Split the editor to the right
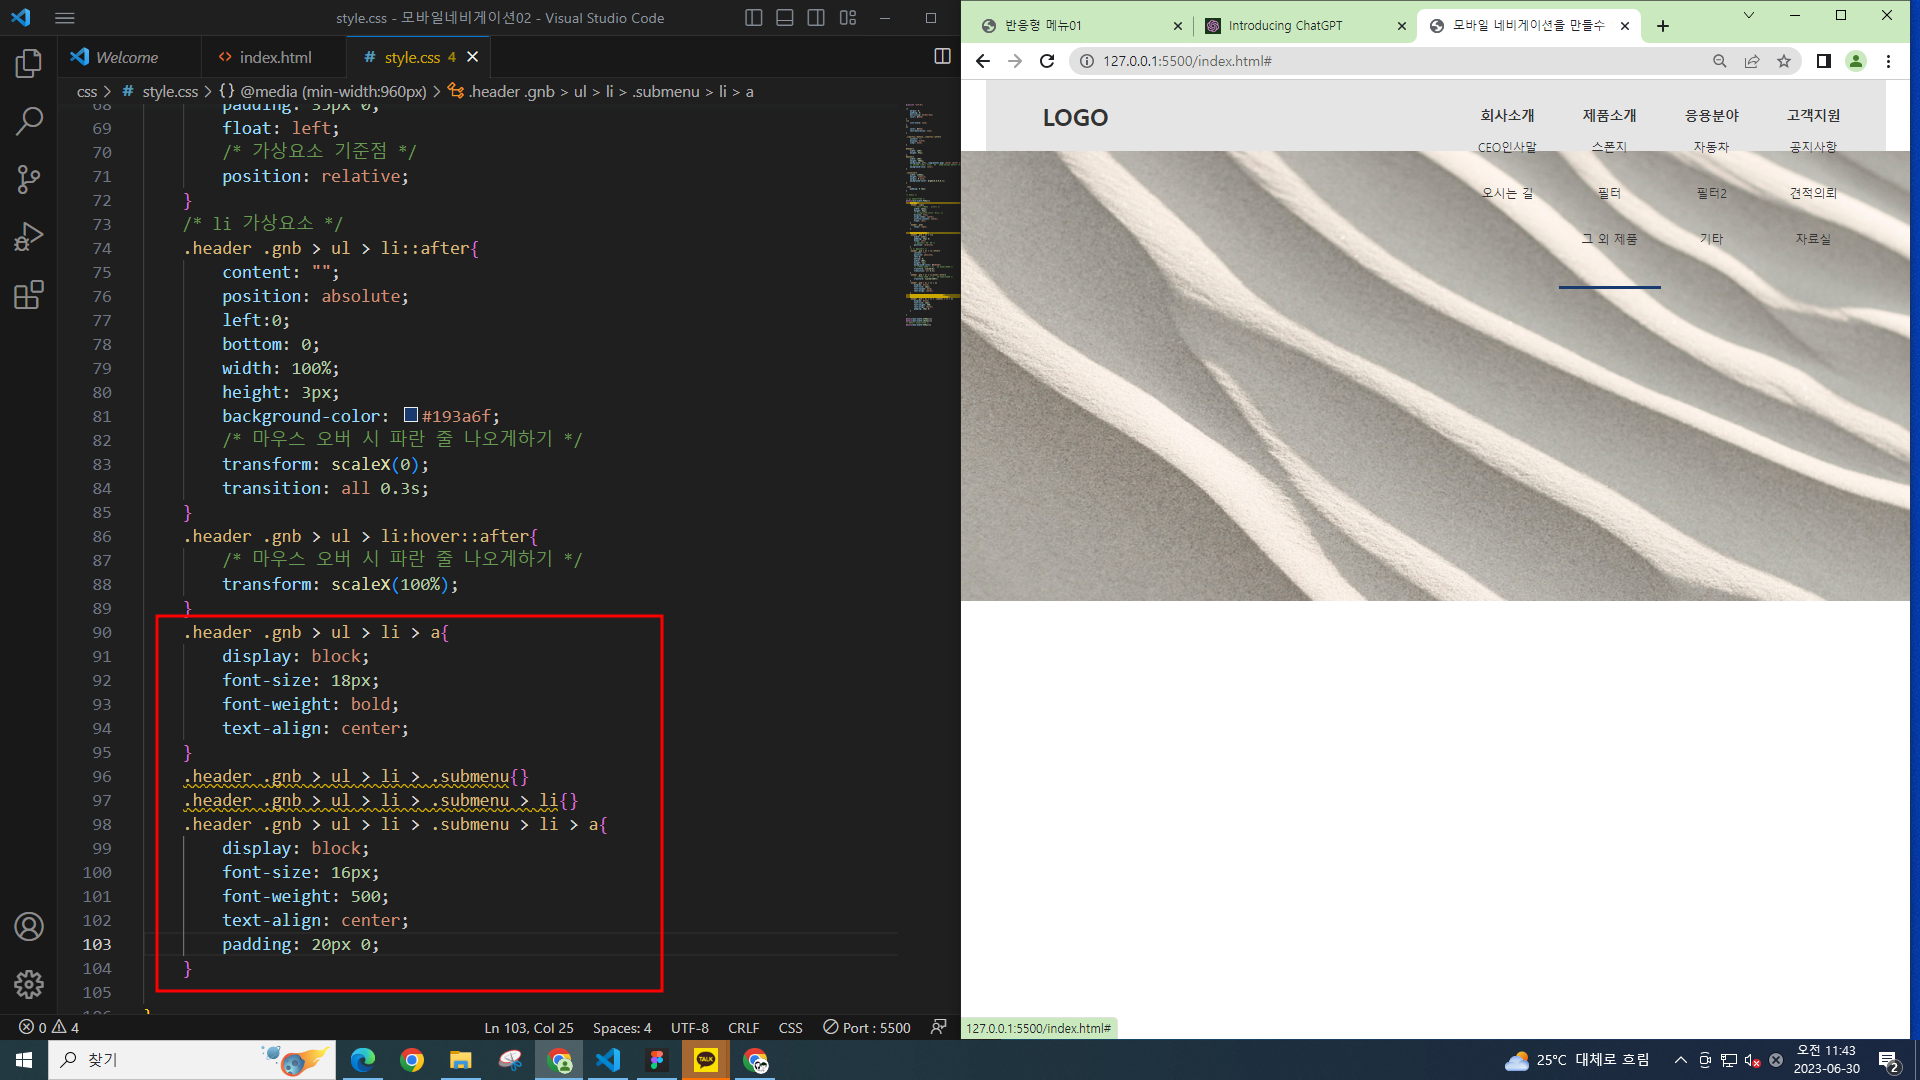The height and width of the screenshot is (1080, 1920). 942,57
